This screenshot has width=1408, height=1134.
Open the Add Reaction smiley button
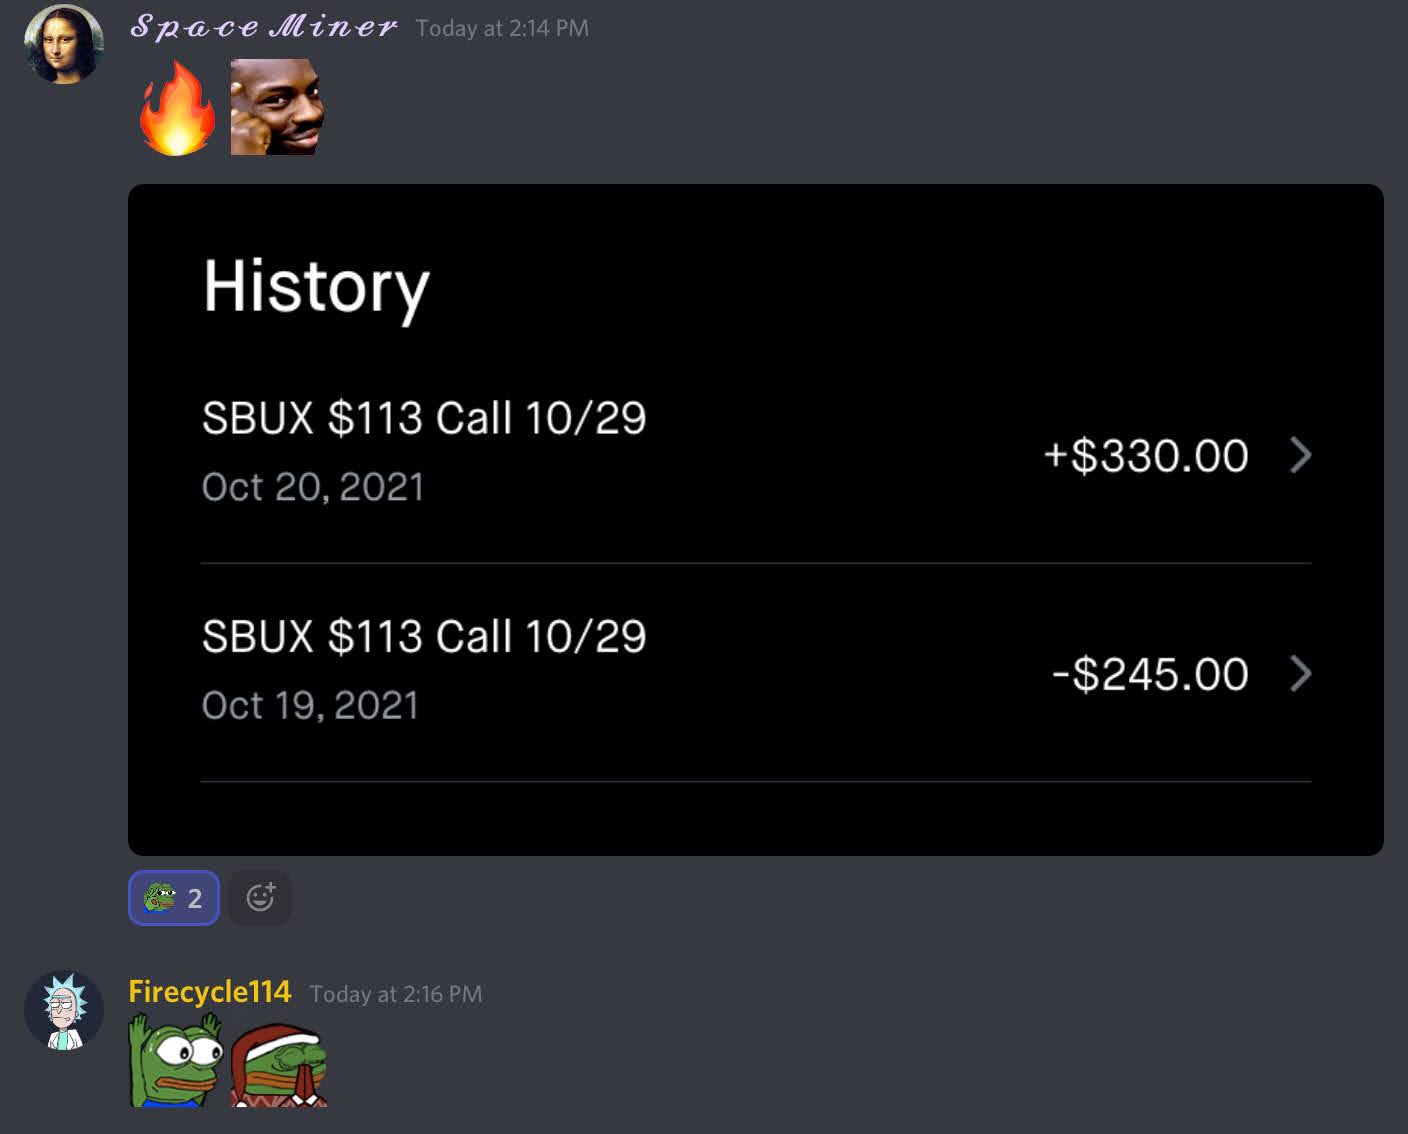click(260, 898)
